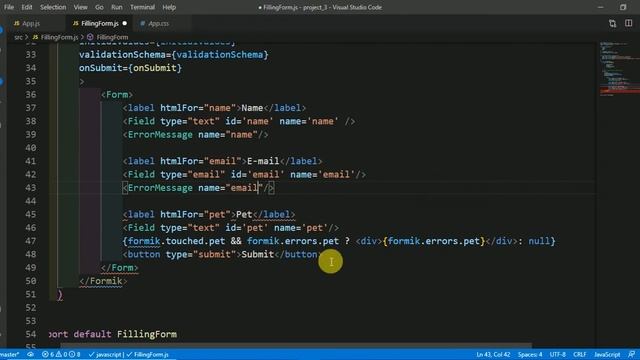The width and height of the screenshot is (640, 360).
Task: Open the Edit menu
Action: point(27,7)
